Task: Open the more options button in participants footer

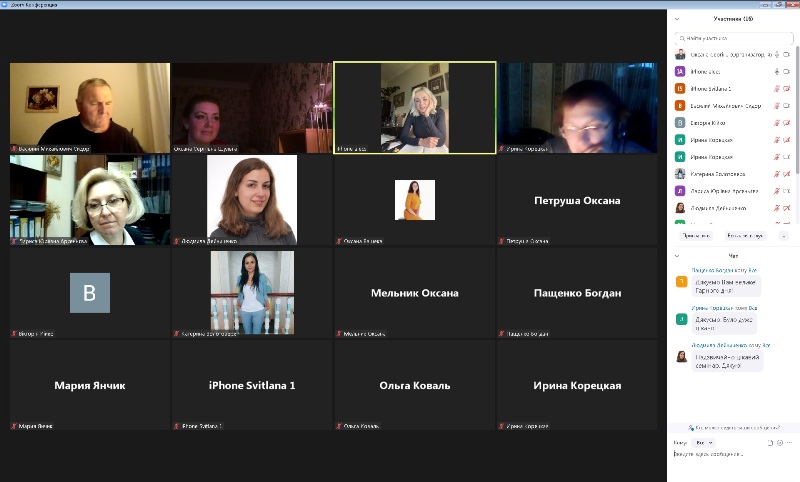Action: pos(783,236)
